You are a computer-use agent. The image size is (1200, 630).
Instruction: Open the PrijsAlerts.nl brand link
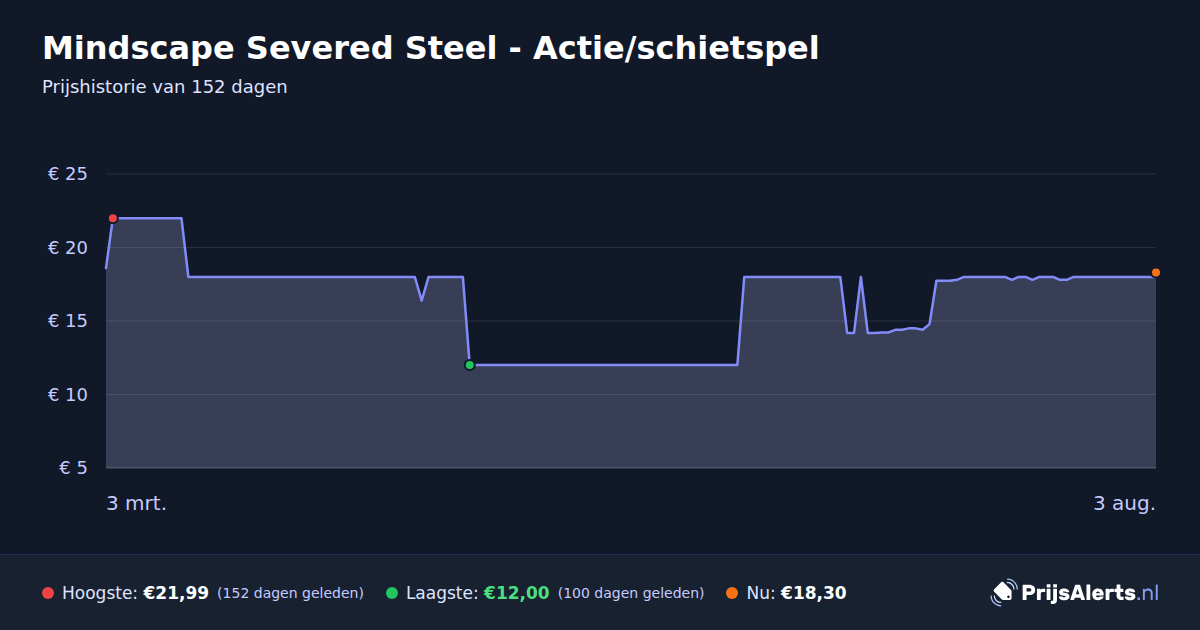(1075, 593)
